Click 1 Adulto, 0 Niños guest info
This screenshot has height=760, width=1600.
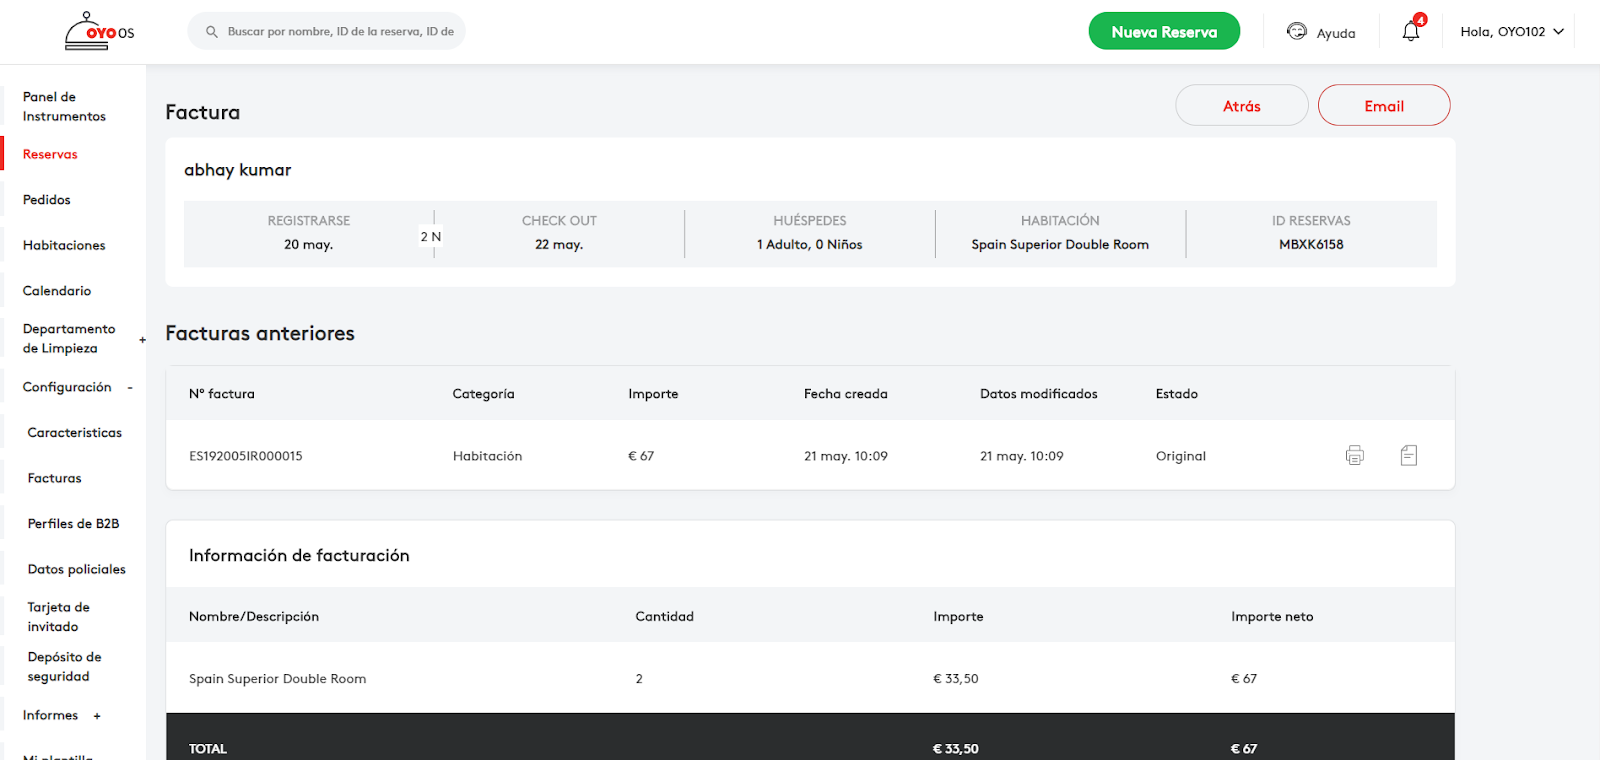(810, 245)
